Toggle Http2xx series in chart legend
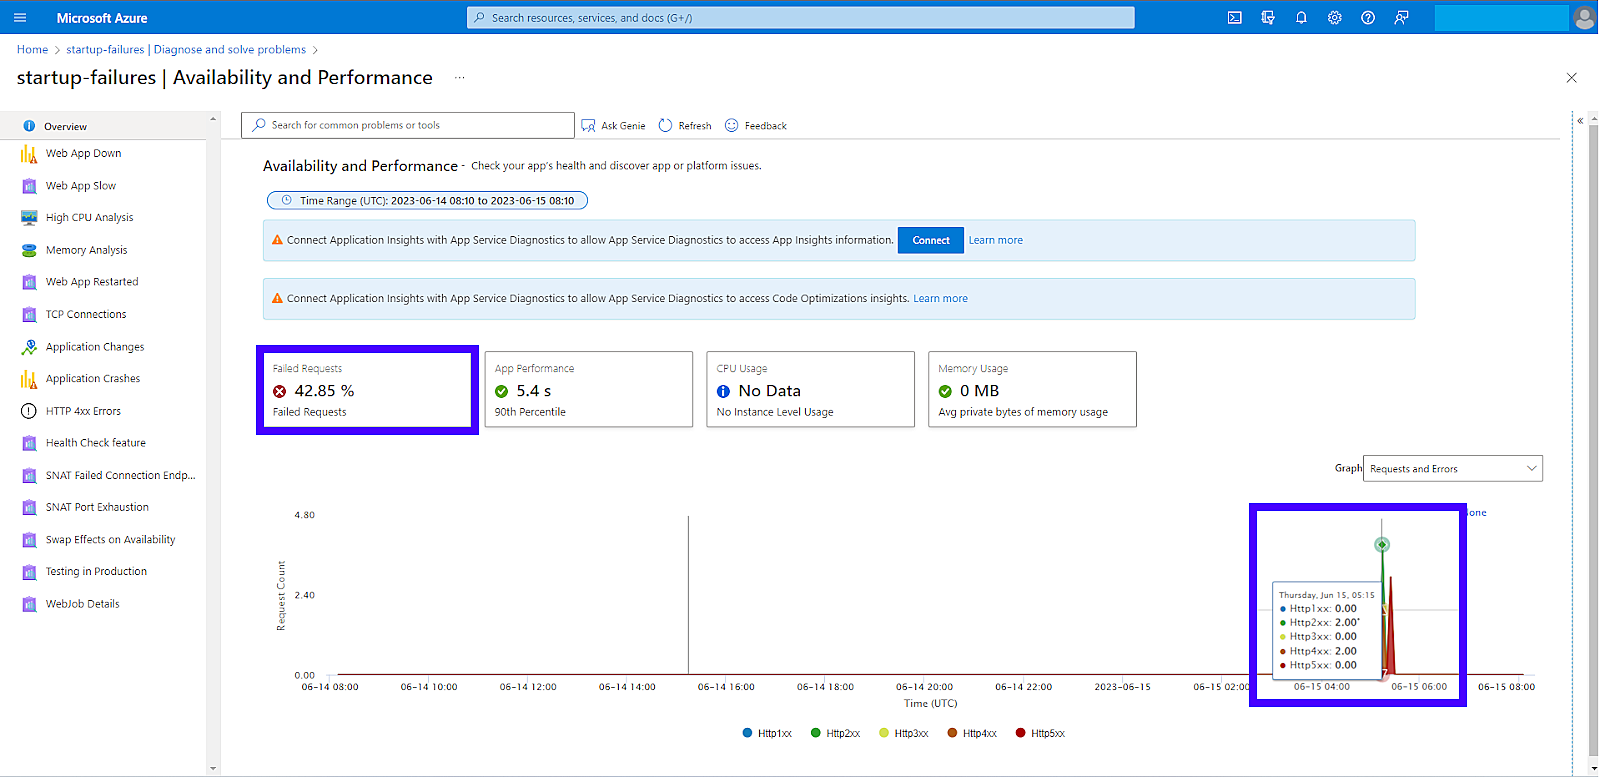The image size is (1600, 777). click(x=835, y=734)
